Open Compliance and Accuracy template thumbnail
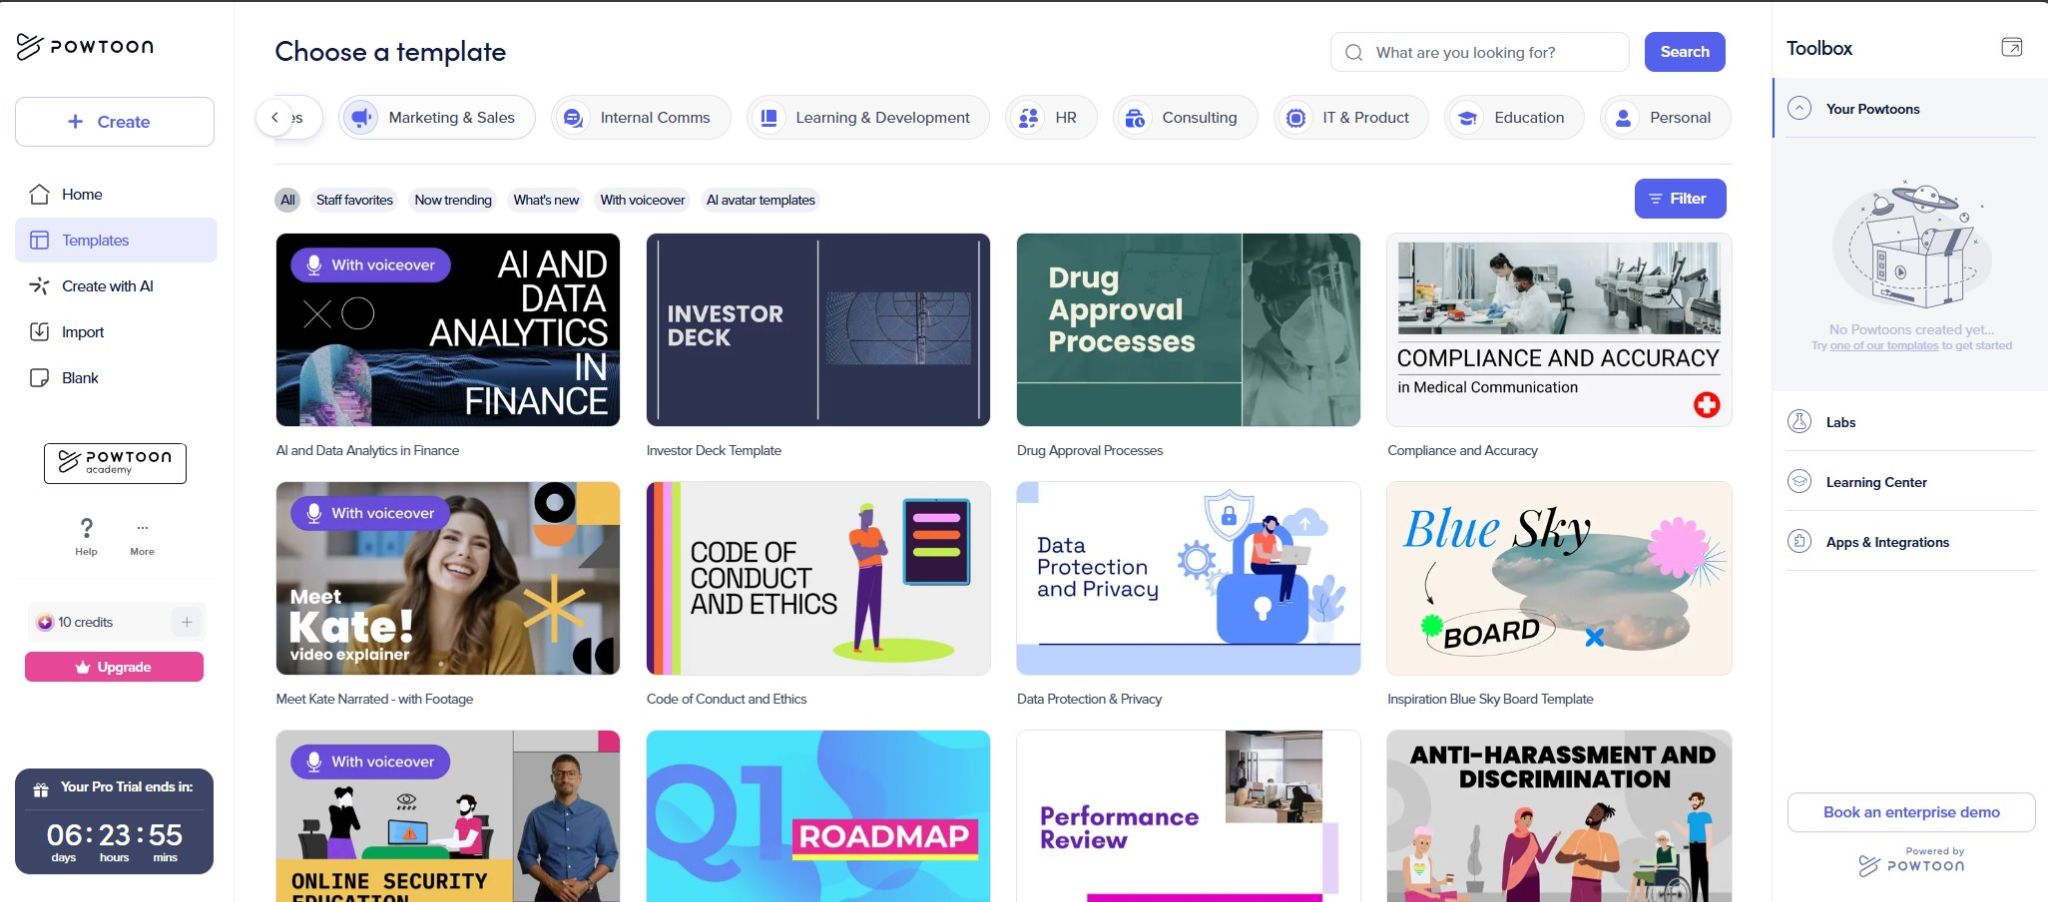The image size is (2048, 902). click(1559, 330)
